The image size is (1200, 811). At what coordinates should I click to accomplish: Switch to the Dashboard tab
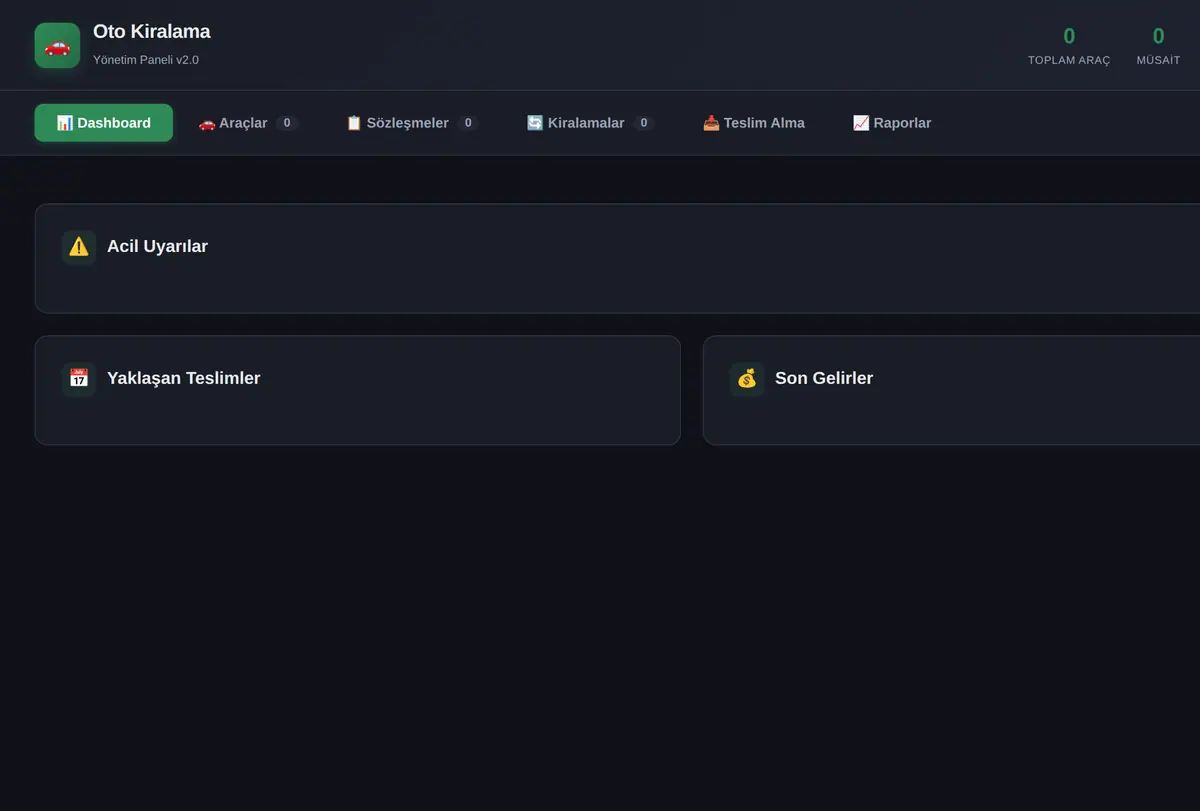point(104,123)
